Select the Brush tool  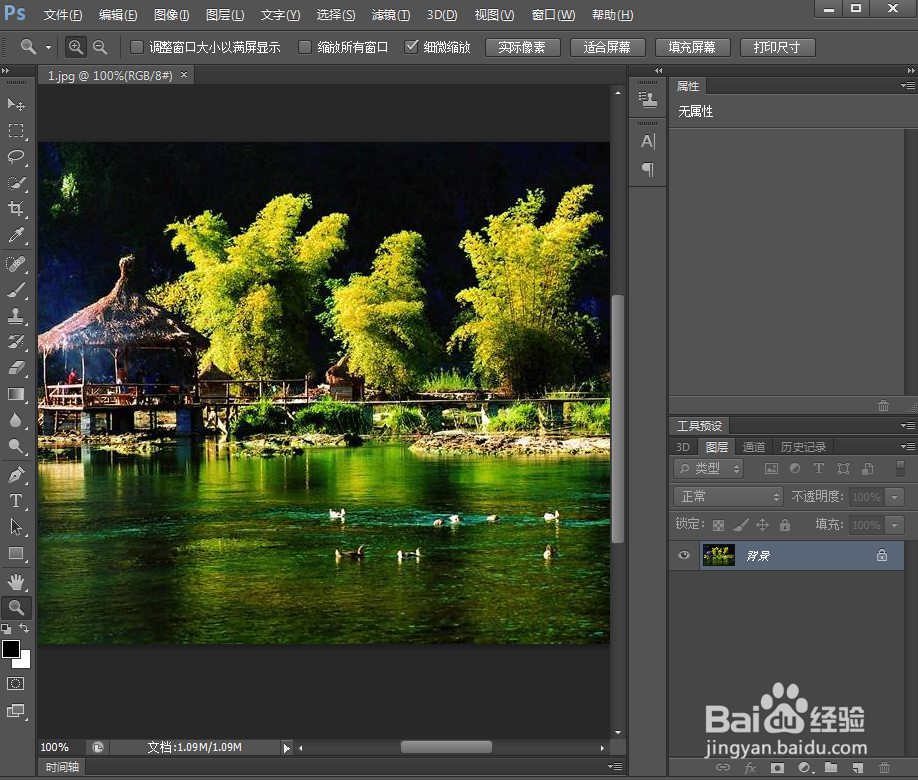coord(16,290)
